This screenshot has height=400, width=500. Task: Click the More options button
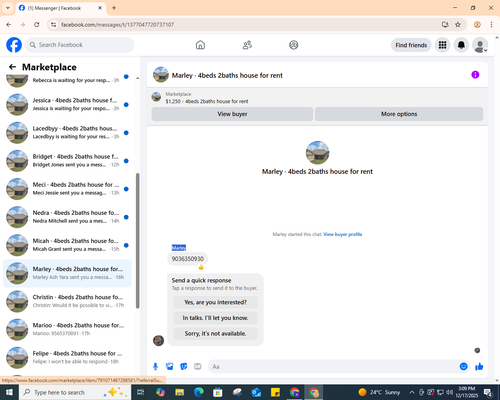point(399,114)
